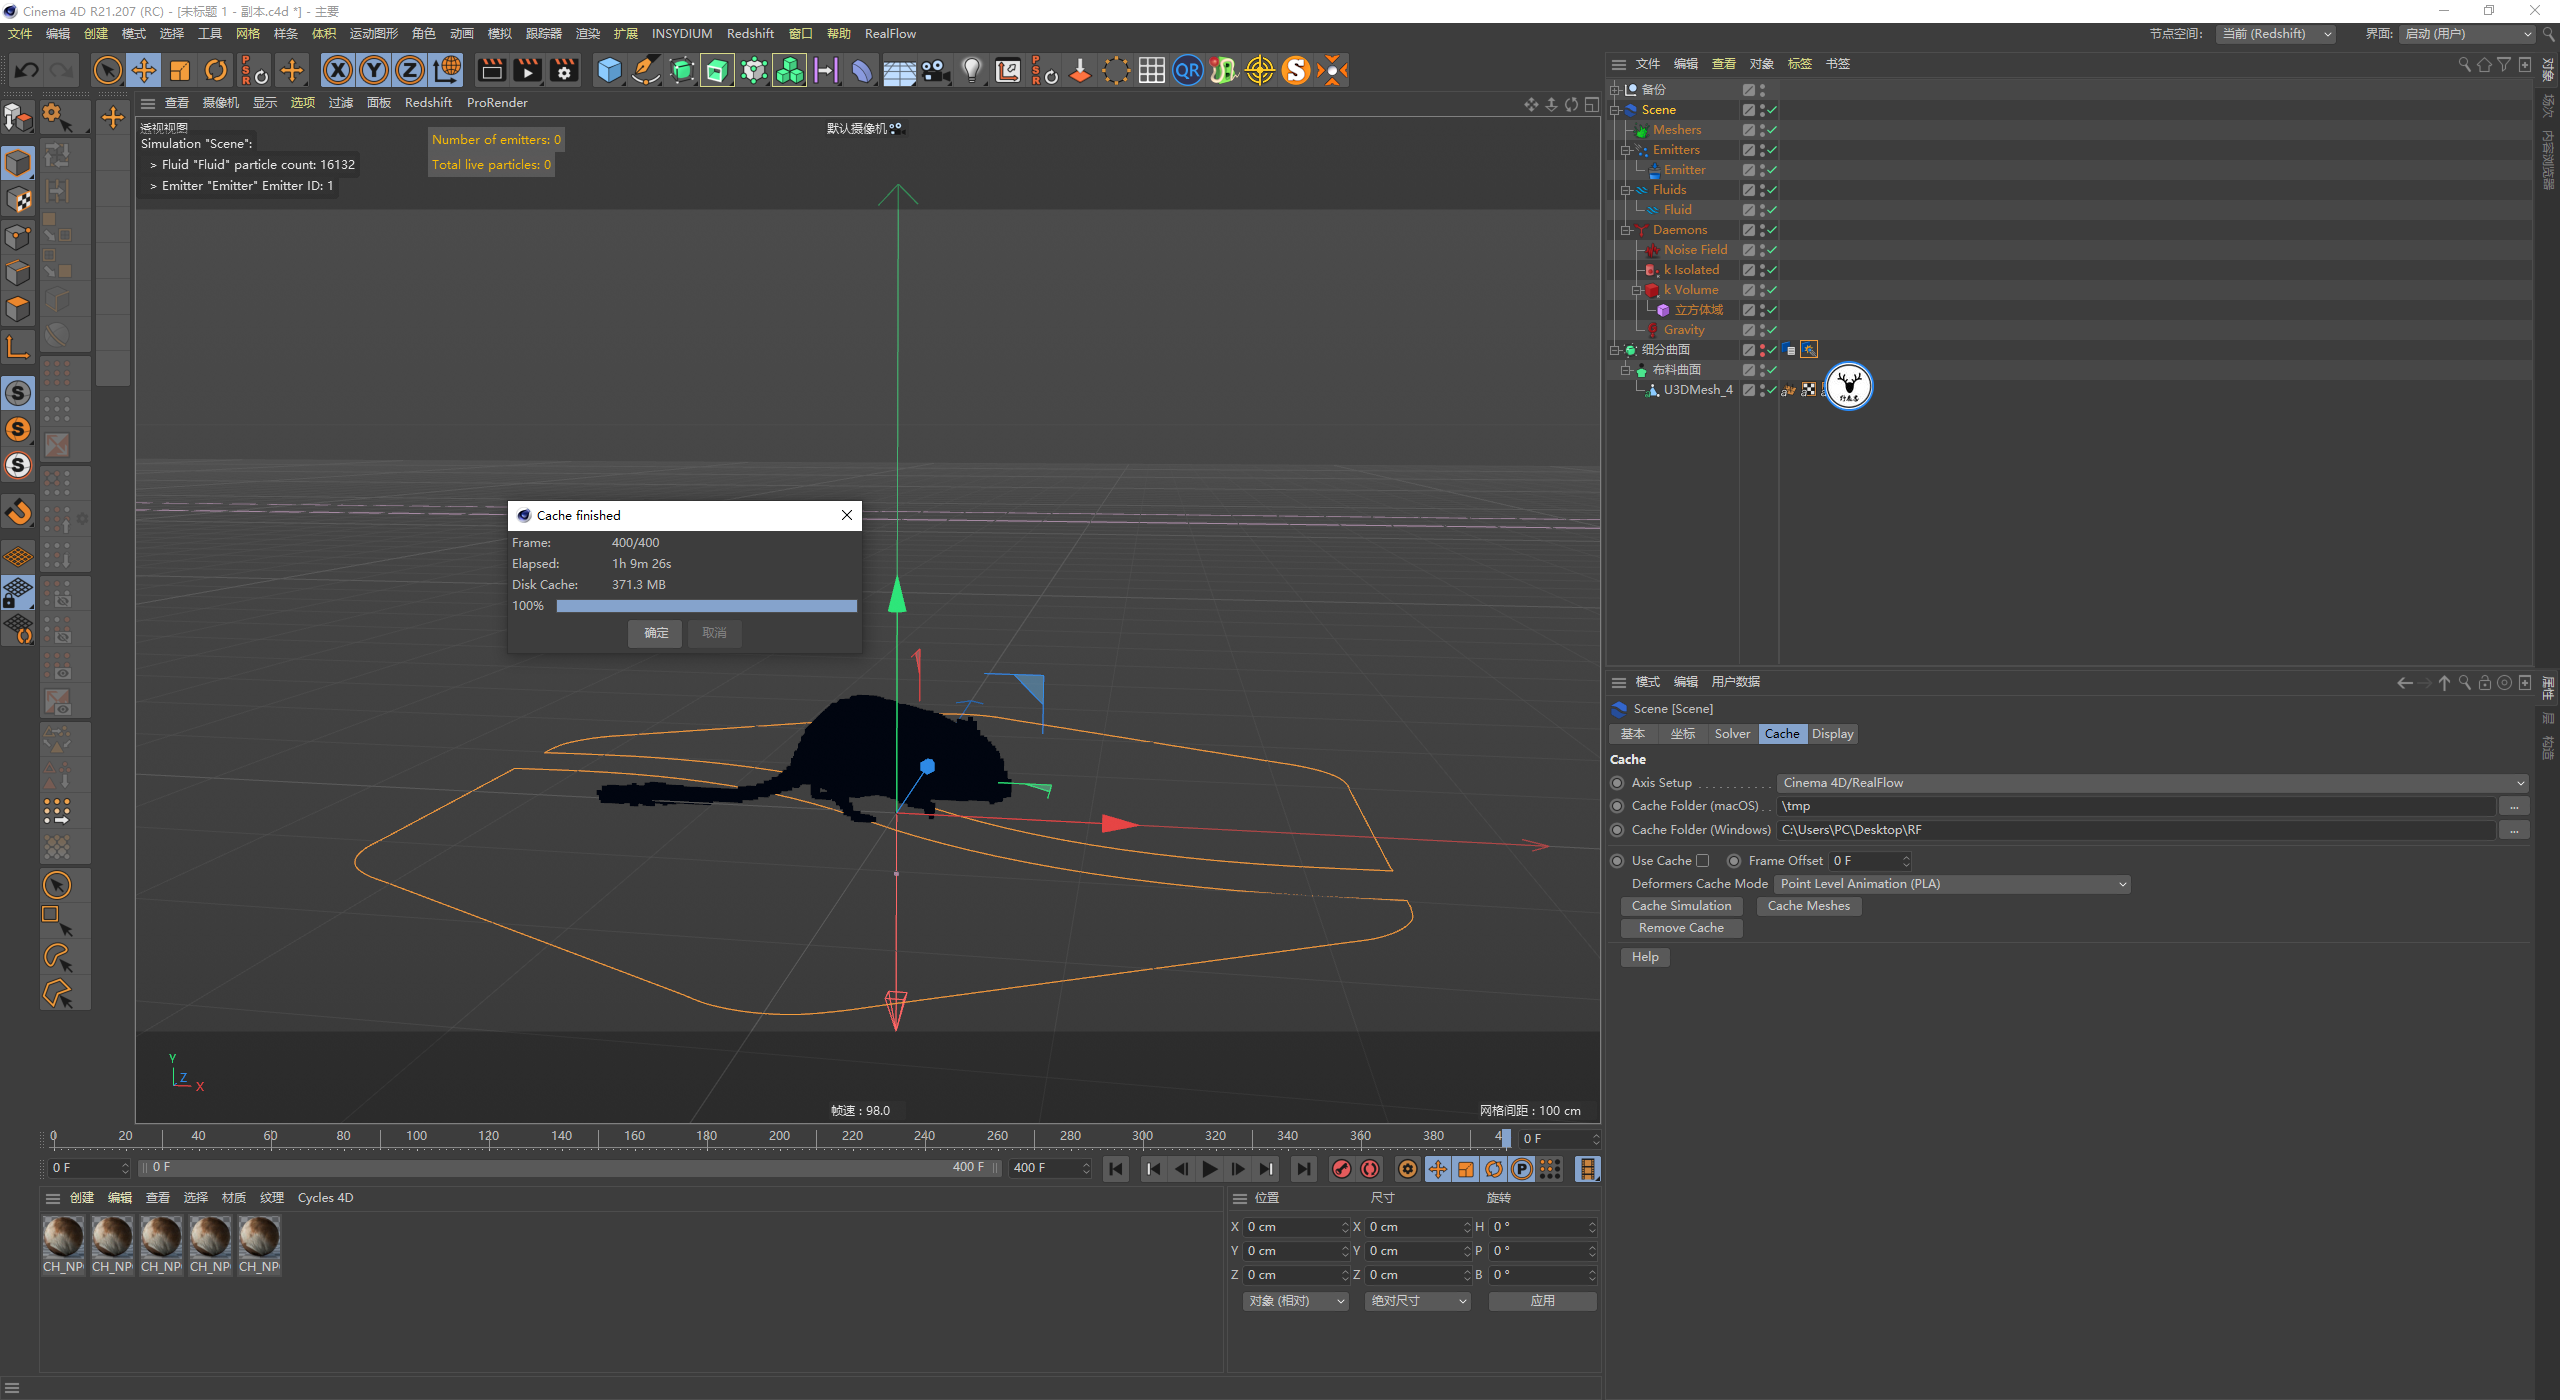This screenshot has height=1400, width=2560.
Task: Add a Light object
Action: coord(971,70)
